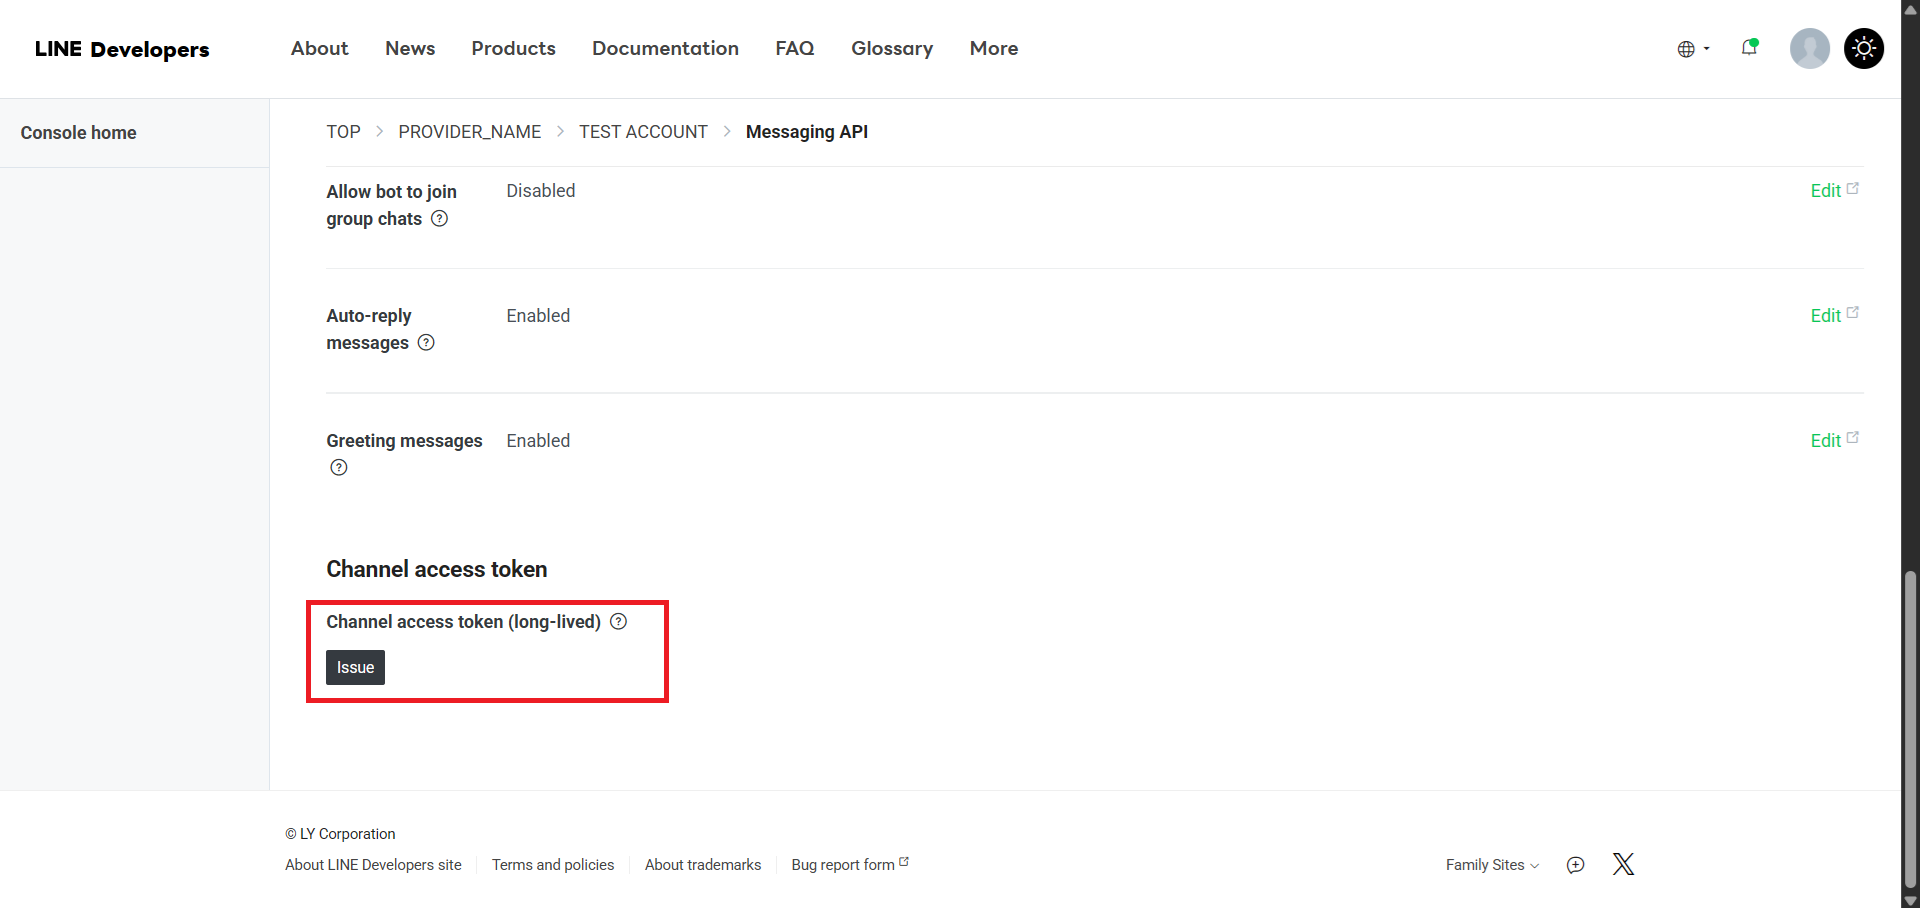The width and height of the screenshot is (1922, 908).
Task: Open About trademarks link
Action: (x=703, y=865)
